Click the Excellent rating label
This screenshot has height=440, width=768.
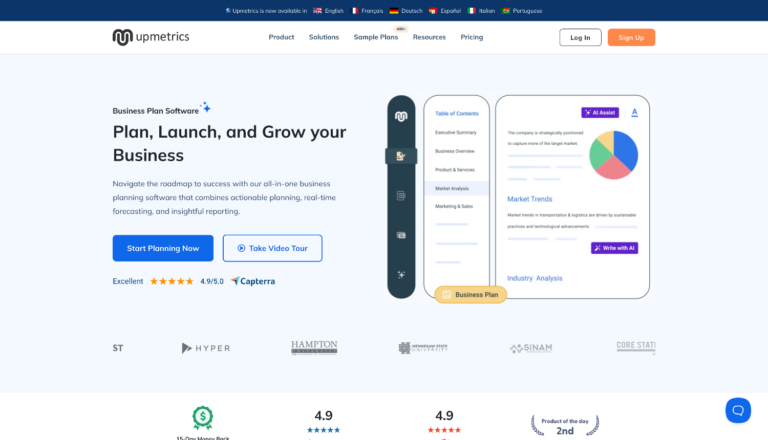(x=128, y=281)
